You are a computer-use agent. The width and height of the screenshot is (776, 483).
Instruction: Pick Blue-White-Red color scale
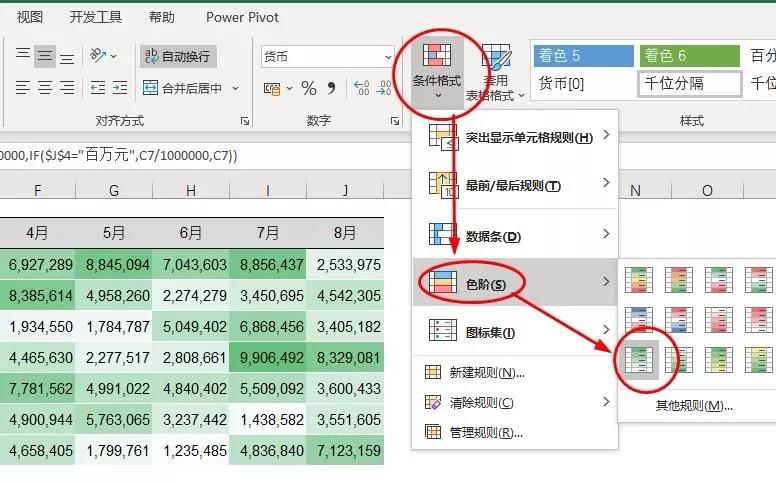click(639, 319)
